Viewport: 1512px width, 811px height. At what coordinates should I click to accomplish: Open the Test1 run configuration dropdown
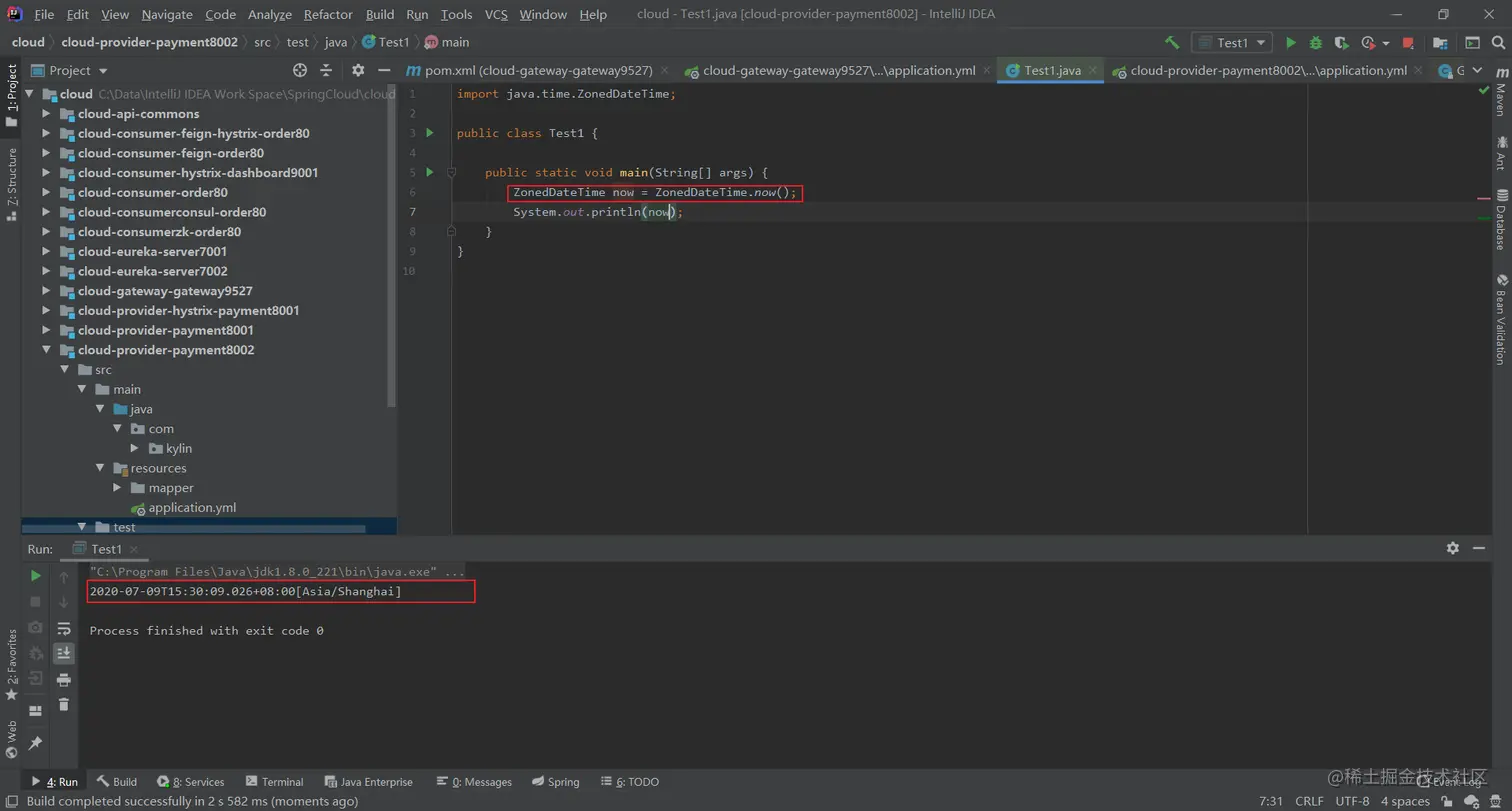pyautogui.click(x=1232, y=43)
